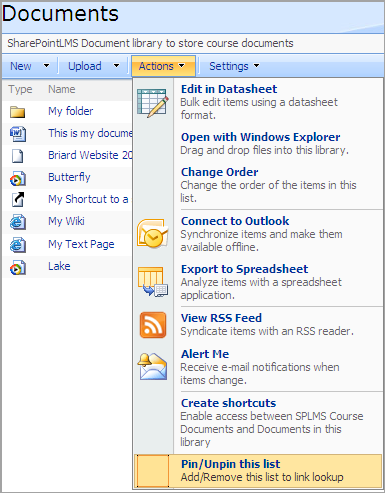386x494 pixels.
Task: Open the This is my document link
Action: pyautogui.click(x=90, y=133)
